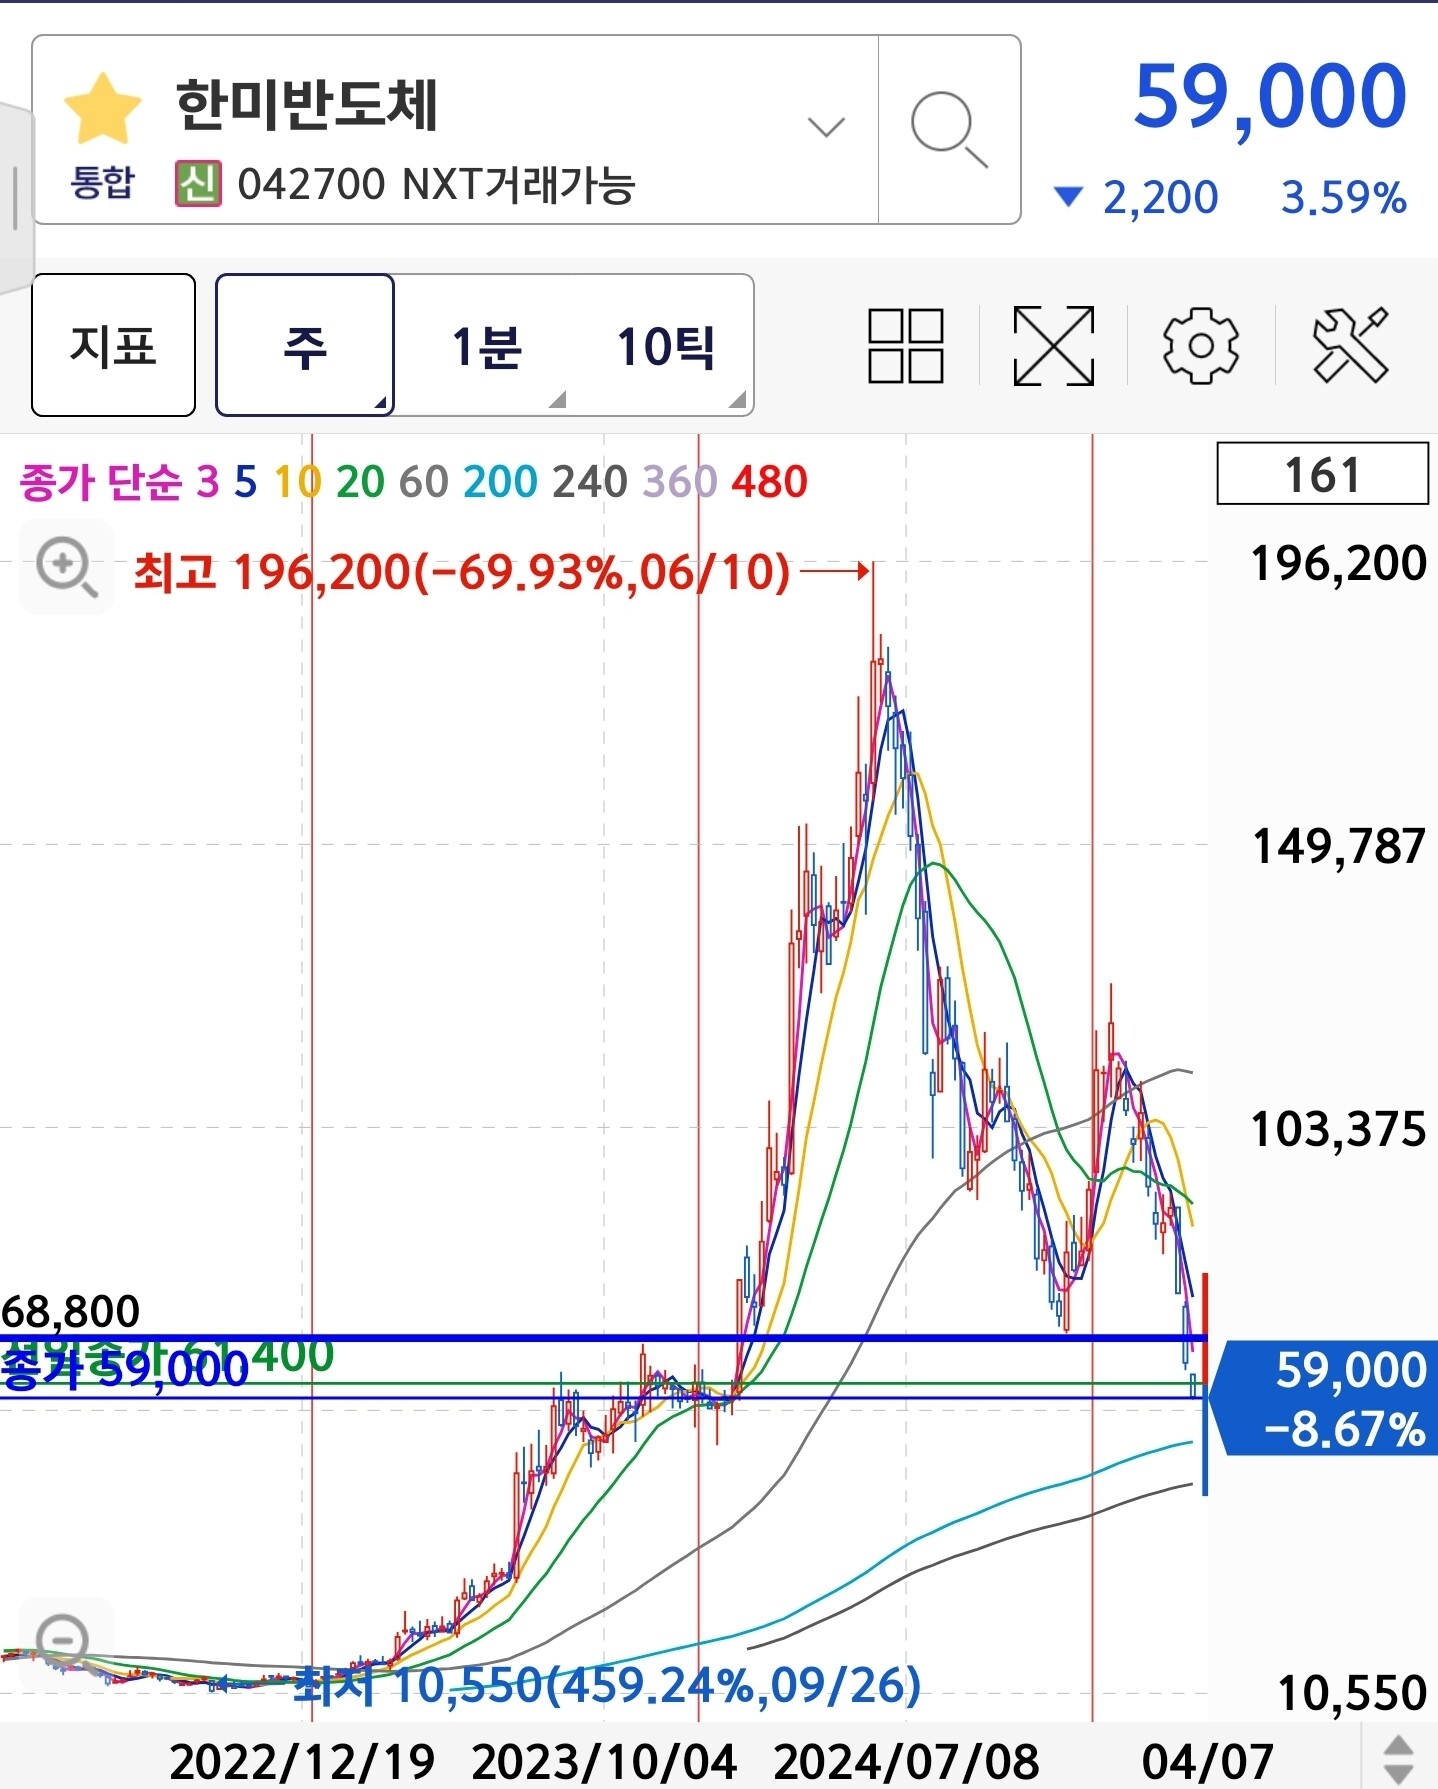This screenshot has width=1438, height=1789.
Task: Click the 042700 NXT거래가능 code text
Action: (x=436, y=184)
